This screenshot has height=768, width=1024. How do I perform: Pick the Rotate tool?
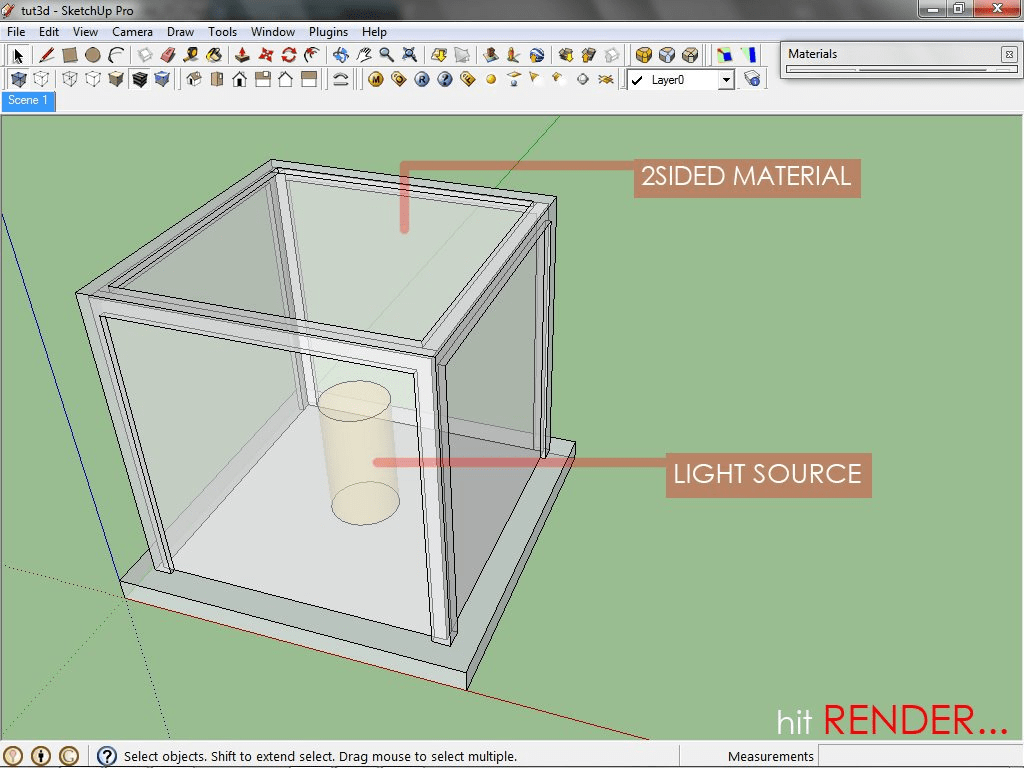point(289,56)
